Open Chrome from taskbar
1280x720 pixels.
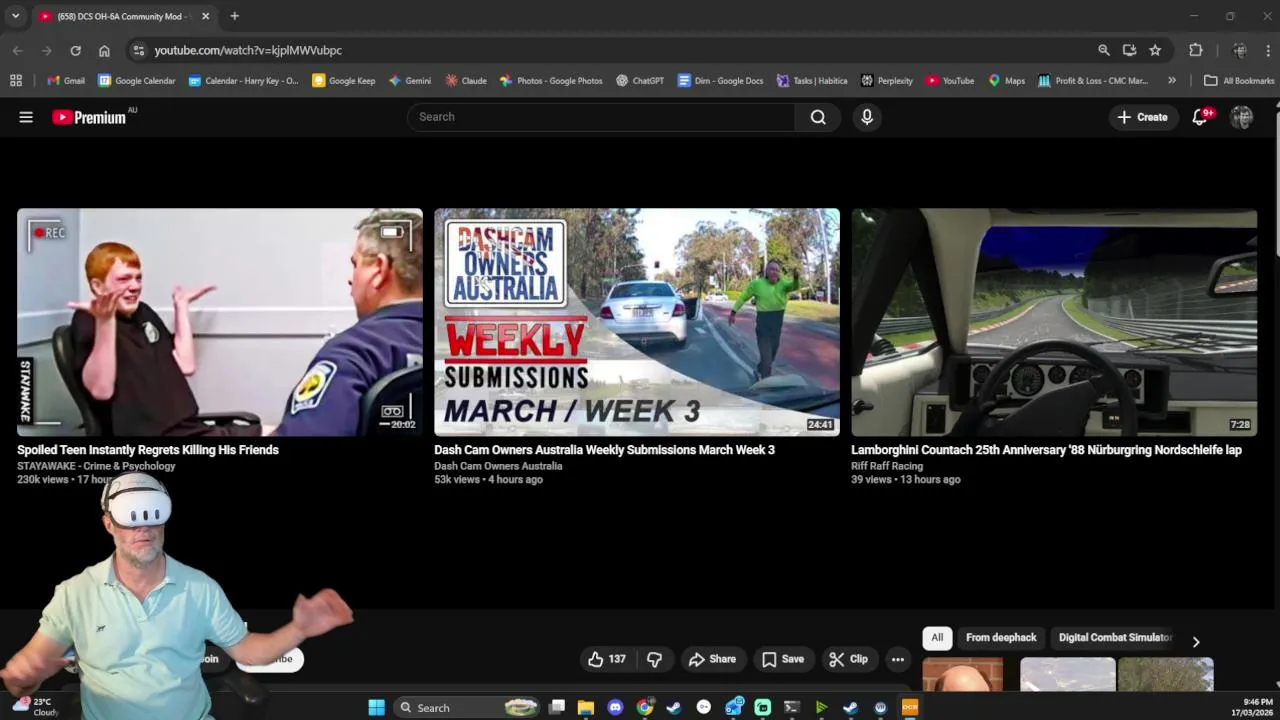(x=645, y=707)
